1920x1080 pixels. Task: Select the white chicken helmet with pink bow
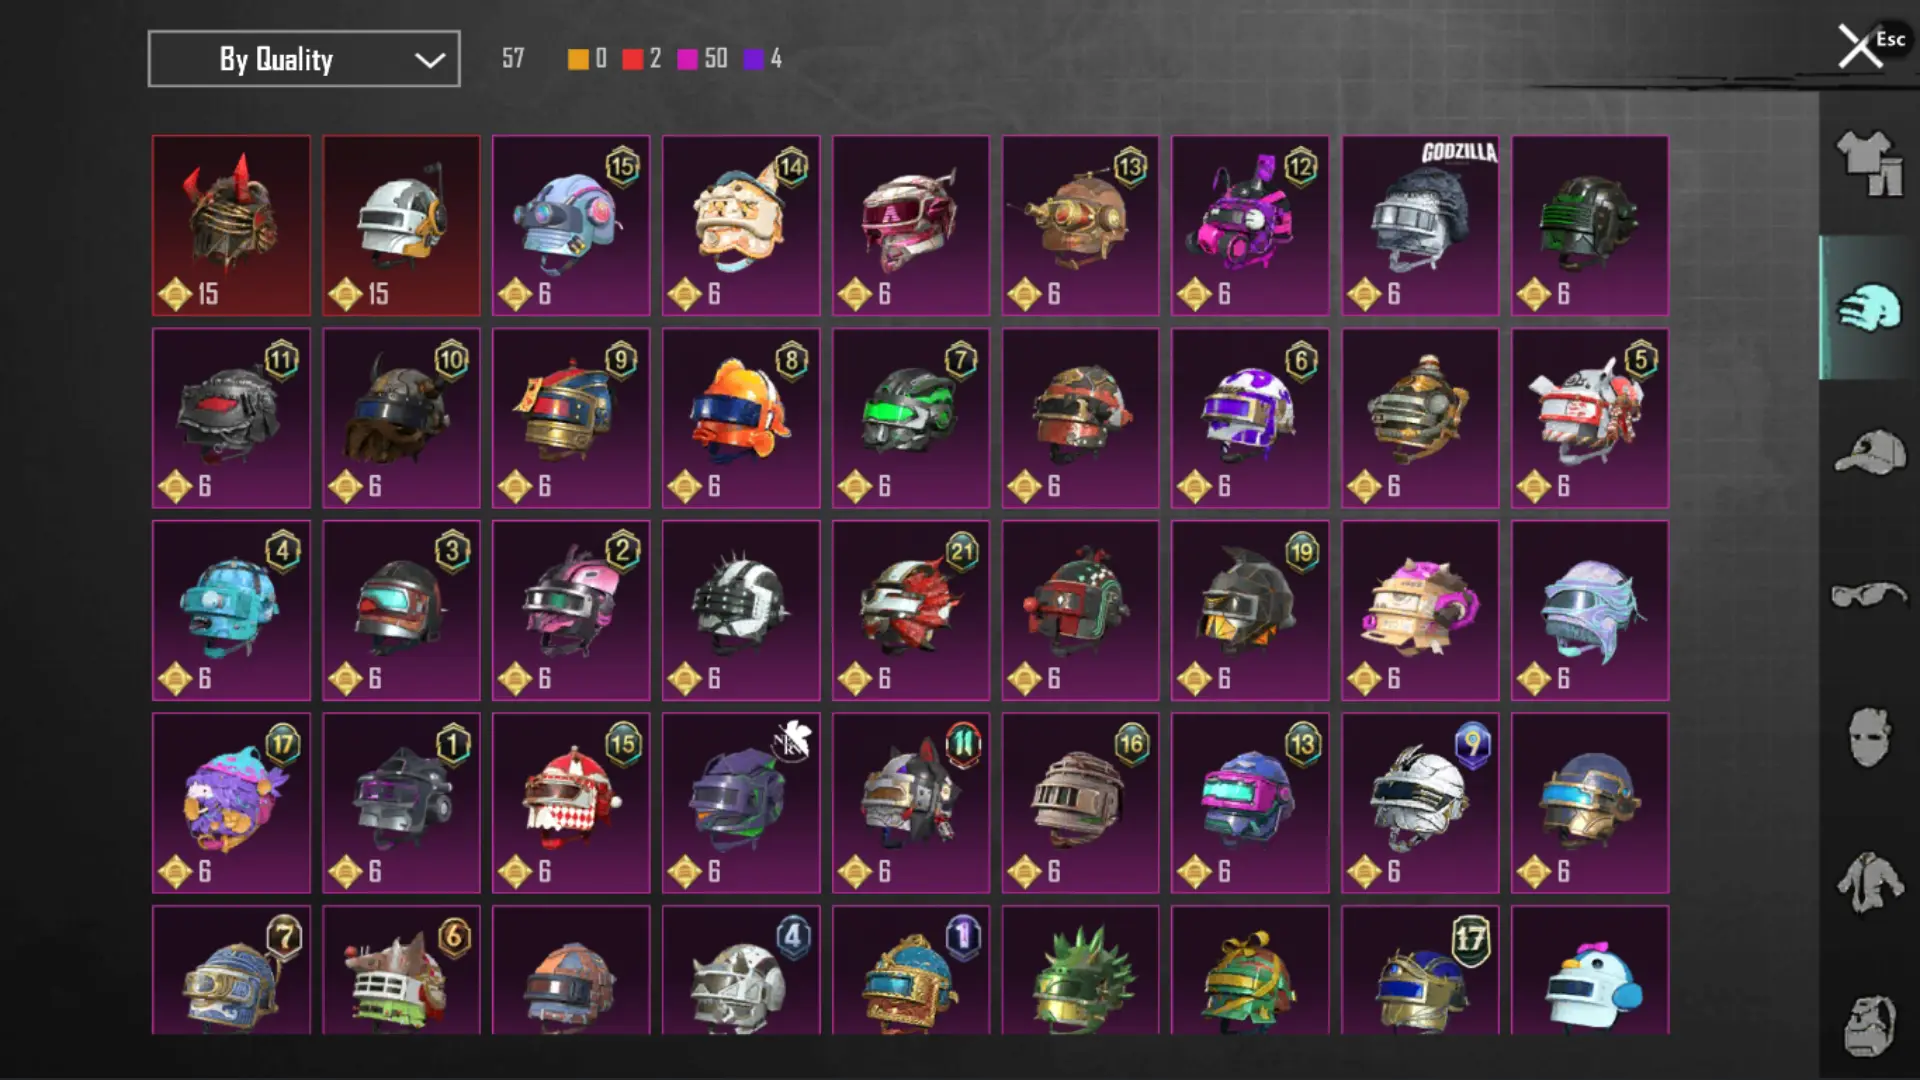pyautogui.click(x=1590, y=970)
